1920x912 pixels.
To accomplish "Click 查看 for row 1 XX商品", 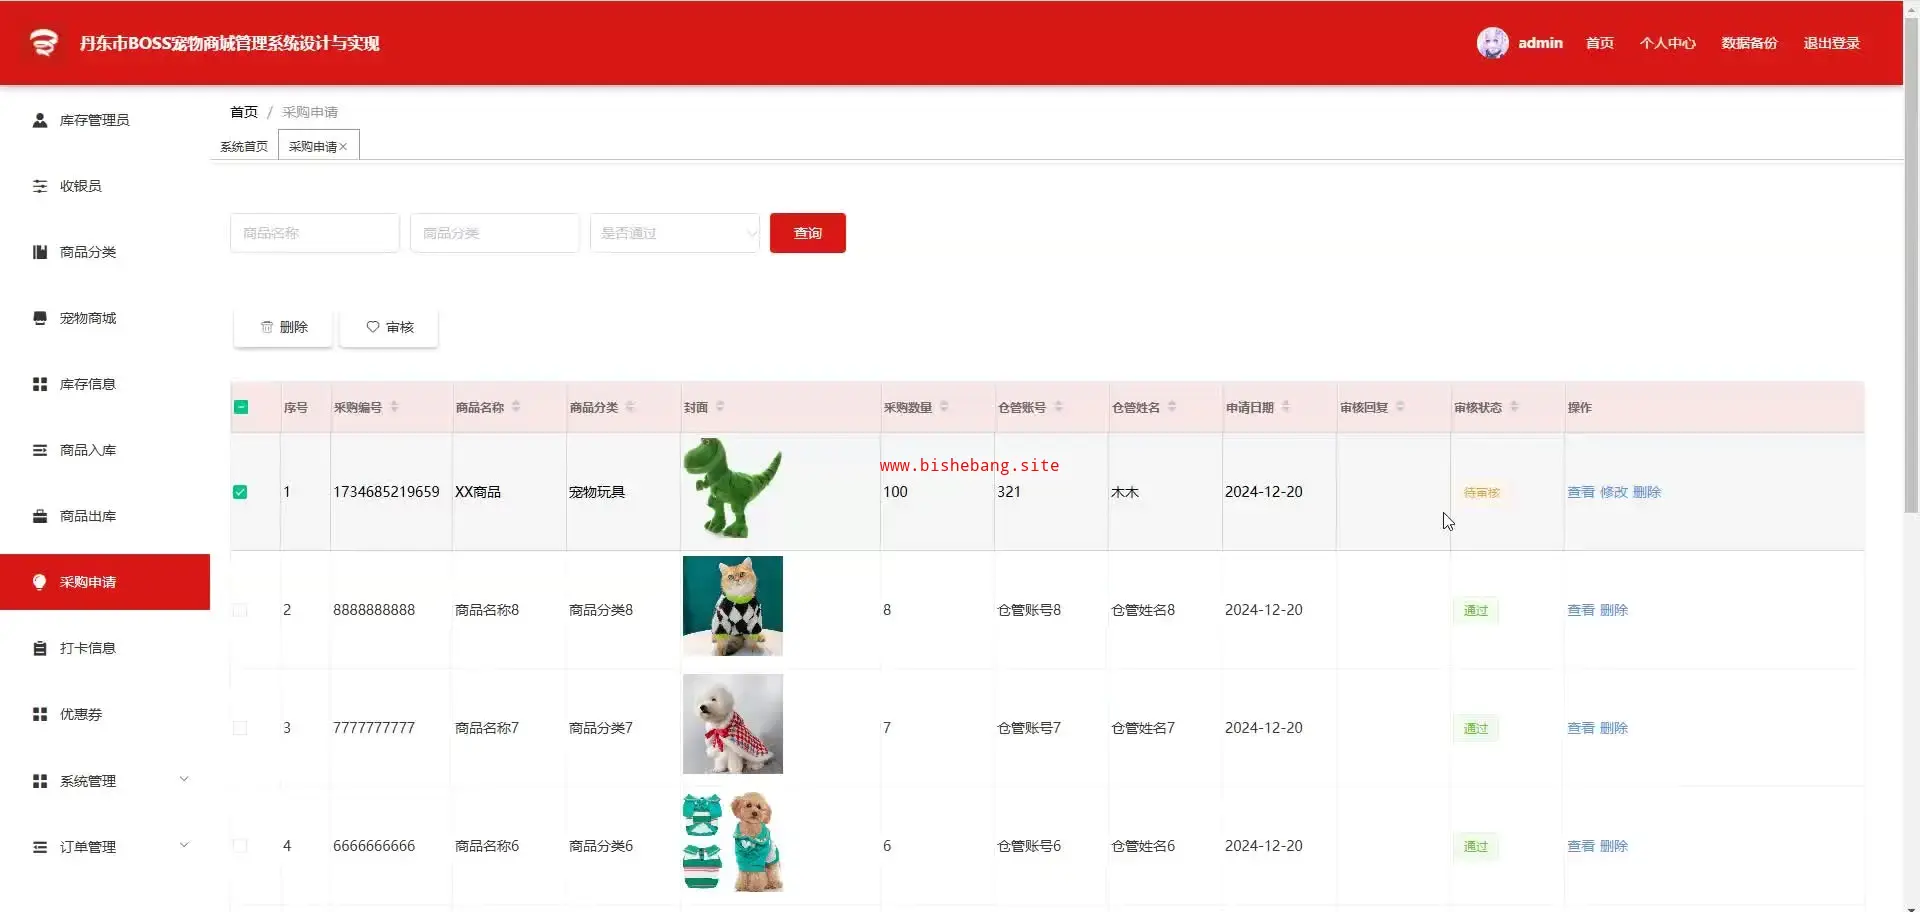I will [1581, 492].
